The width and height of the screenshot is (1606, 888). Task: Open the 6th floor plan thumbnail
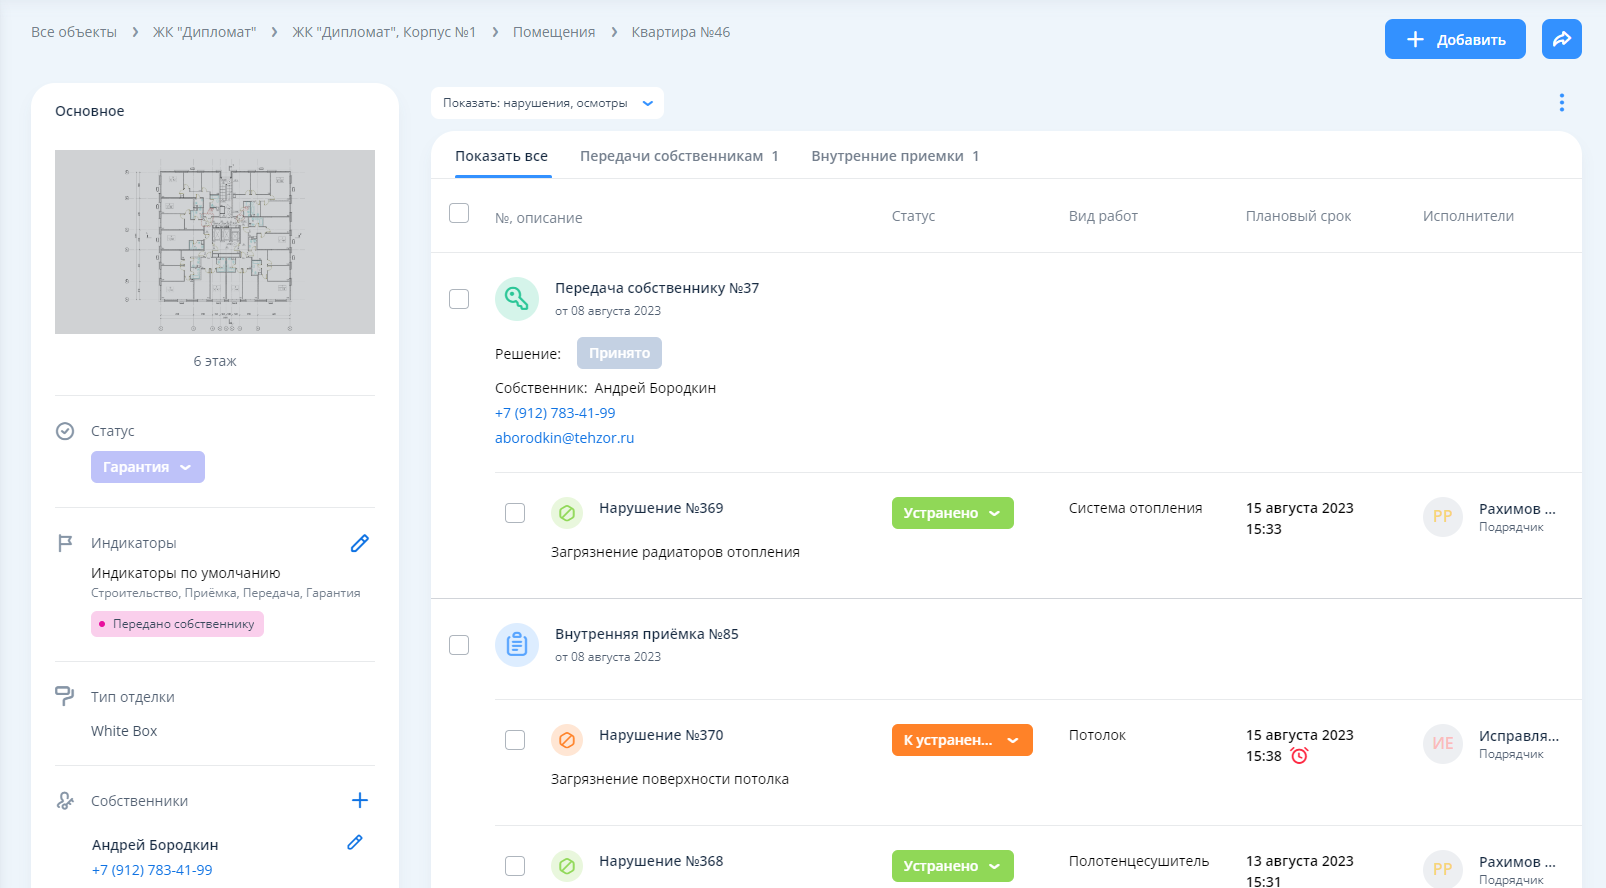click(215, 242)
